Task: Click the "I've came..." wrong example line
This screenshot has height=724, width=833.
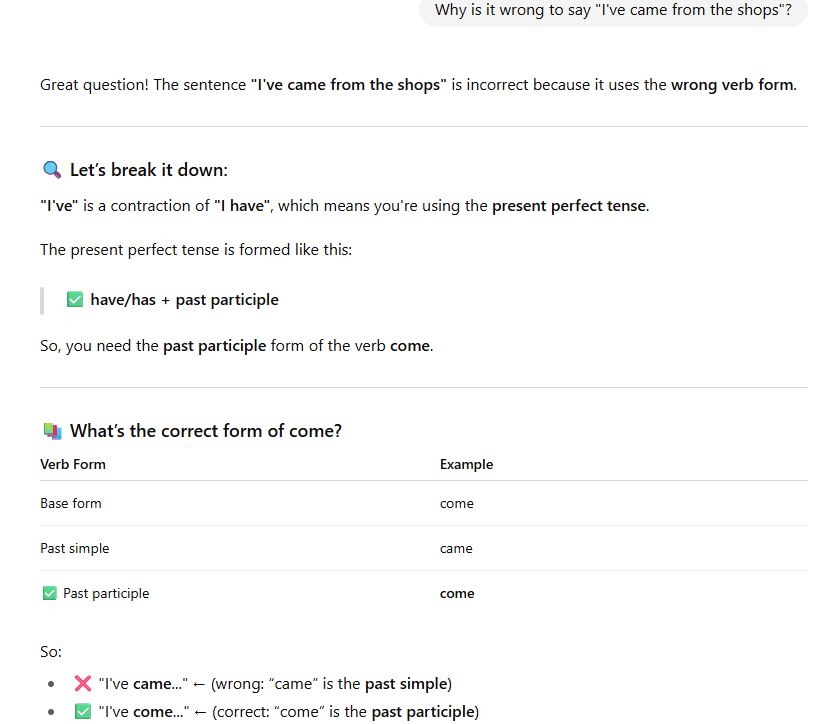Action: 275,684
